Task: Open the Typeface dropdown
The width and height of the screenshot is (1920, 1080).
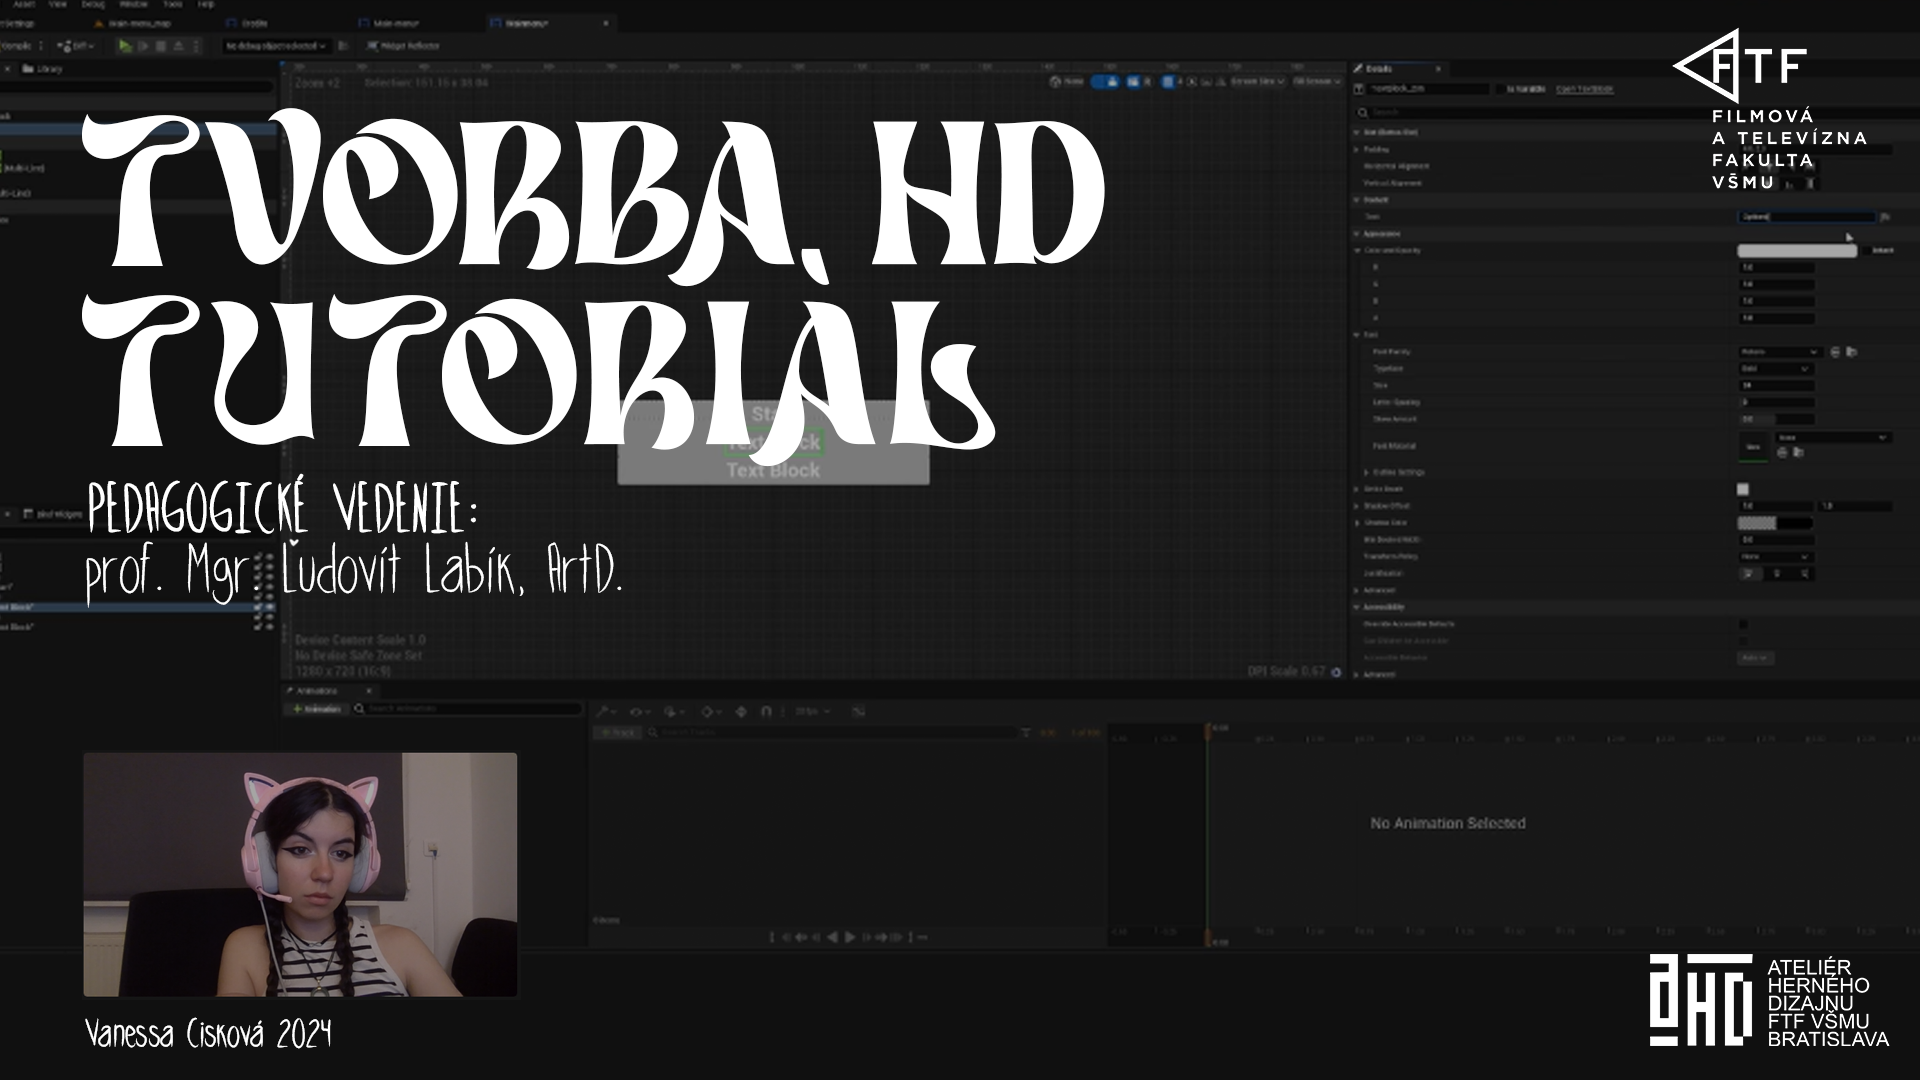Action: (1775, 369)
